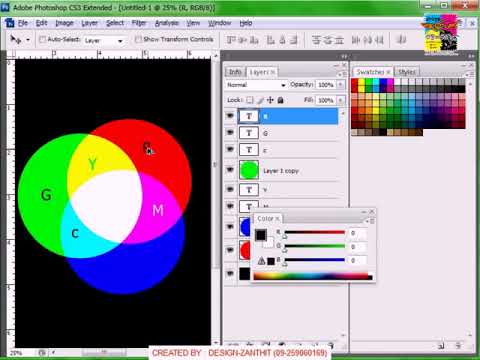Open the Analysis menu
The width and height of the screenshot is (480, 360).
click(x=167, y=23)
